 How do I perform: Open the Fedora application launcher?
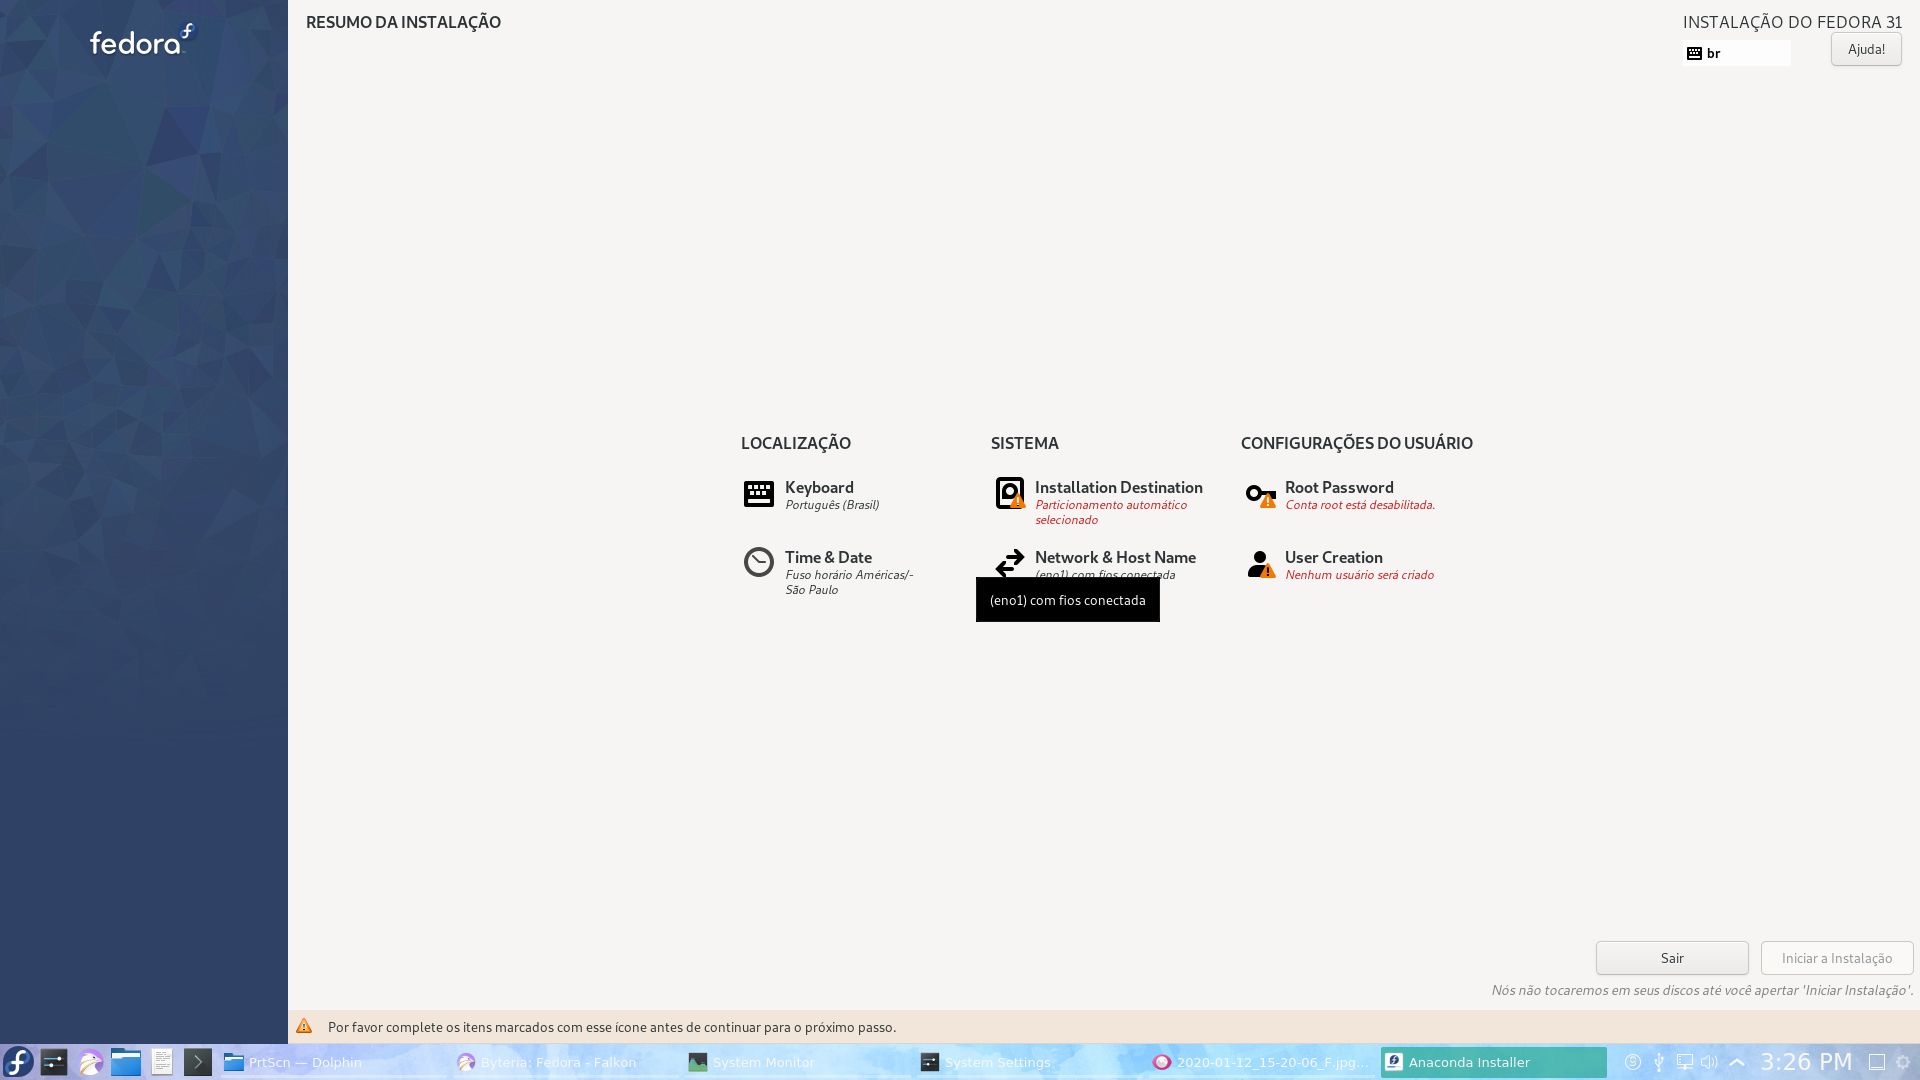pyautogui.click(x=18, y=1062)
